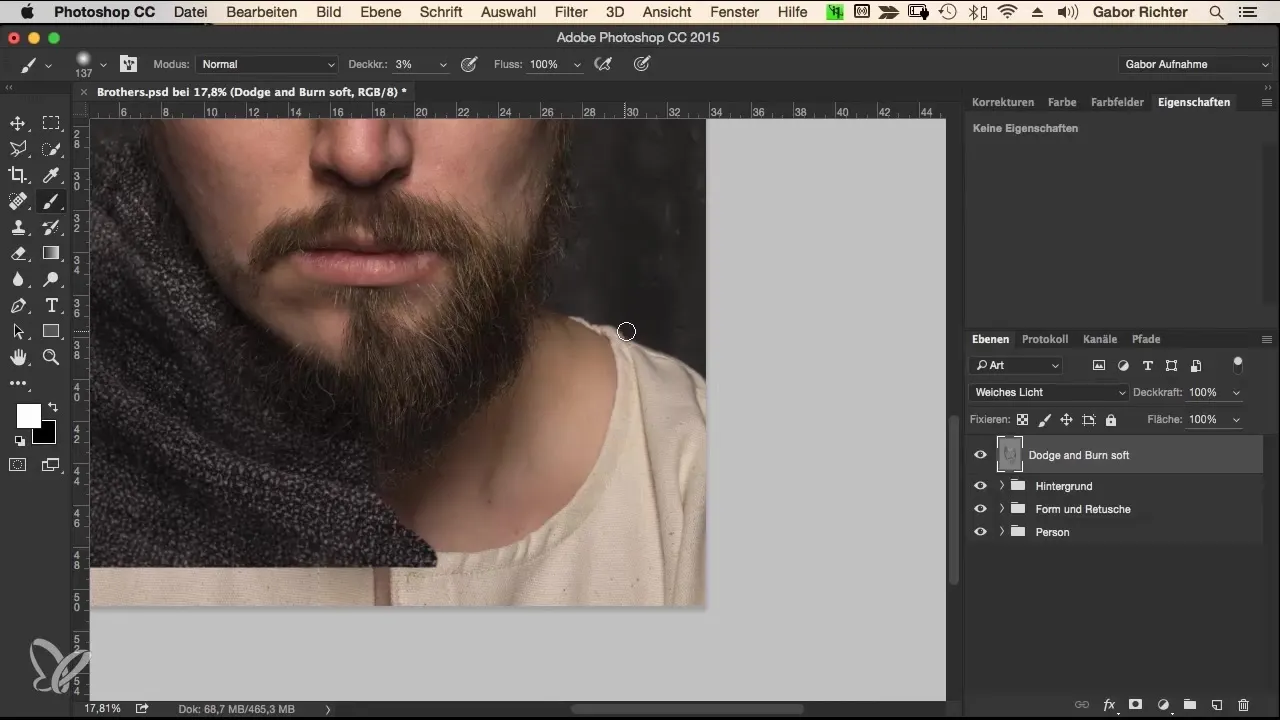Open the brush preset picker

tap(102, 65)
